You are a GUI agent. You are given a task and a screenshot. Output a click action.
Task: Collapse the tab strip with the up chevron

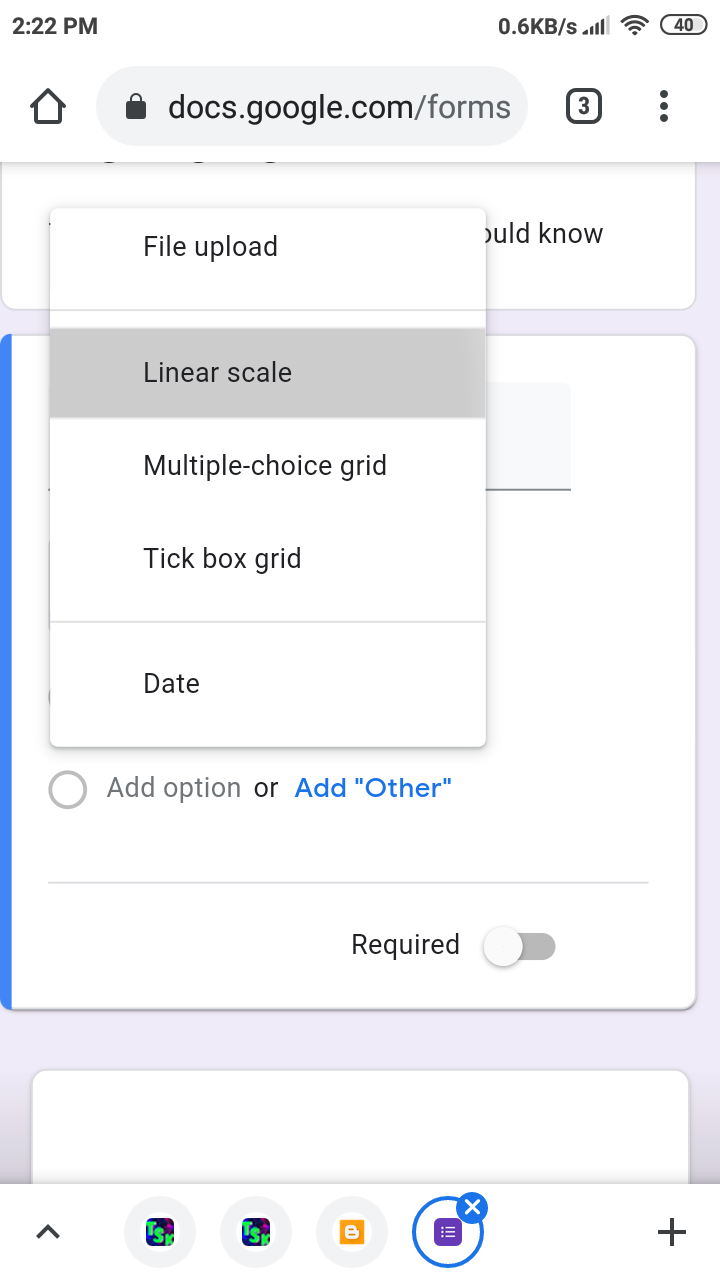coord(48,1232)
